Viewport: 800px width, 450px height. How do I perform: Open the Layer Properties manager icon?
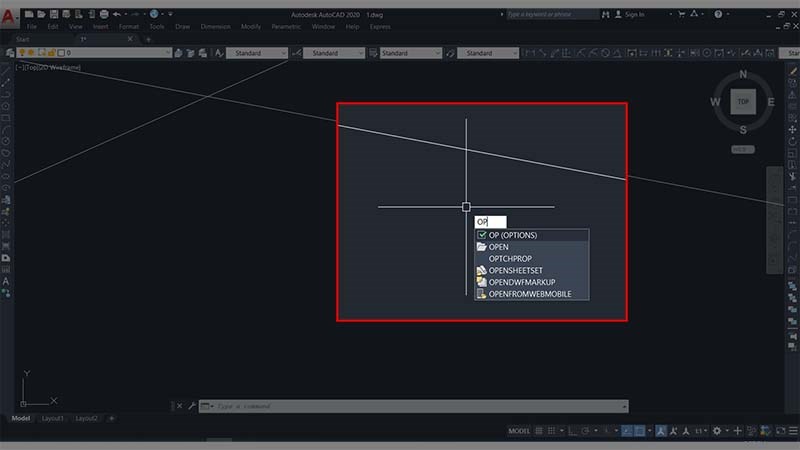pyautogui.click(x=8, y=52)
